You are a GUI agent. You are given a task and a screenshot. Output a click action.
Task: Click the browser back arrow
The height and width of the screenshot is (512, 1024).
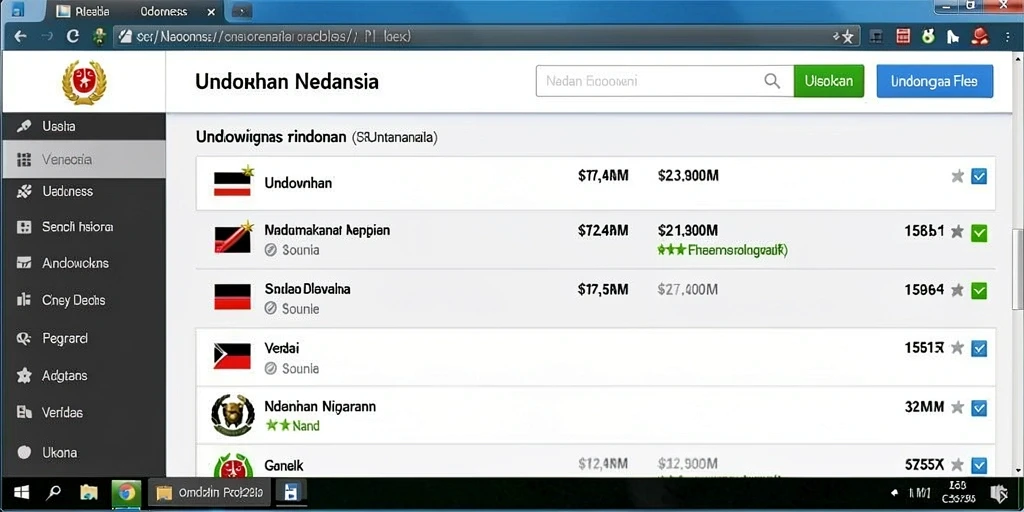point(20,37)
